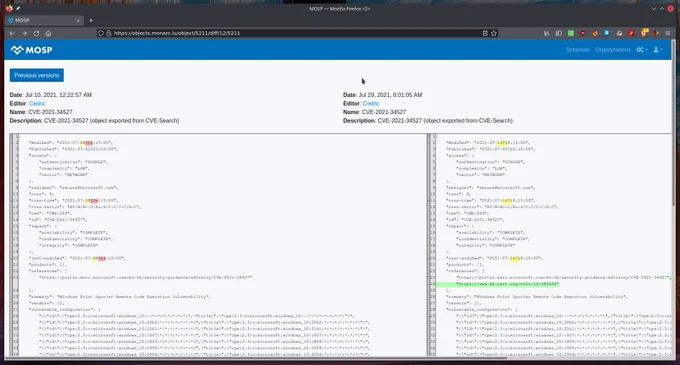
Task: Click the red highlighted last-modified date in left pane
Action: 101,258
